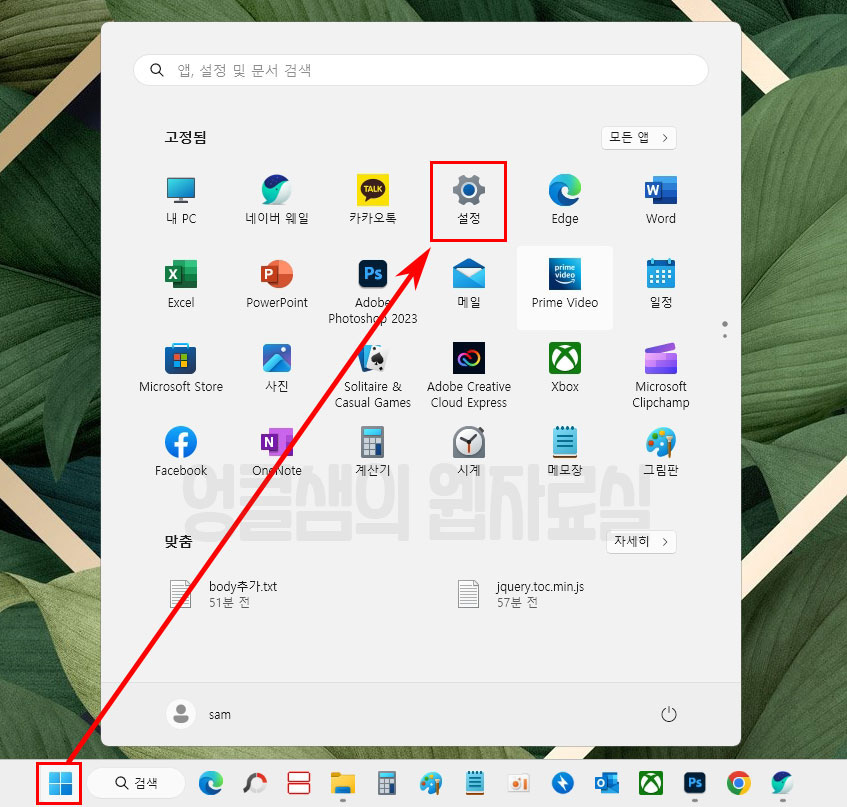Launch 그림판 (Paint) from pinned apps
This screenshot has height=807, width=847.
pos(661,452)
